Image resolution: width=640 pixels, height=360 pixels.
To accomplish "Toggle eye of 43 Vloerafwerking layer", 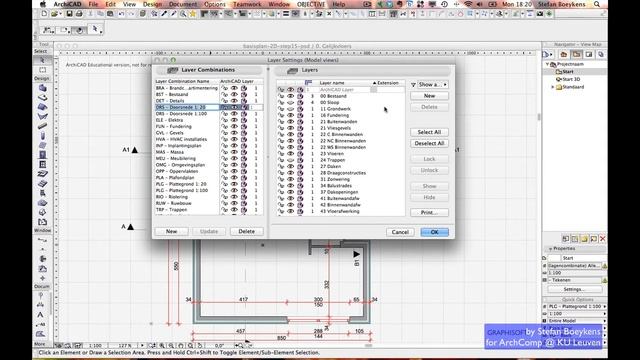I will click(290, 211).
